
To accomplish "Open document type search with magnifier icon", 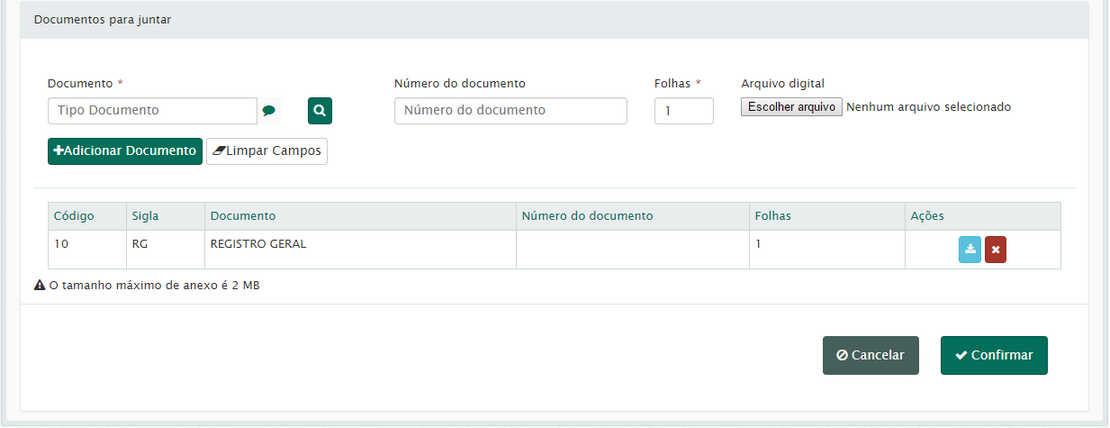I will [x=319, y=111].
